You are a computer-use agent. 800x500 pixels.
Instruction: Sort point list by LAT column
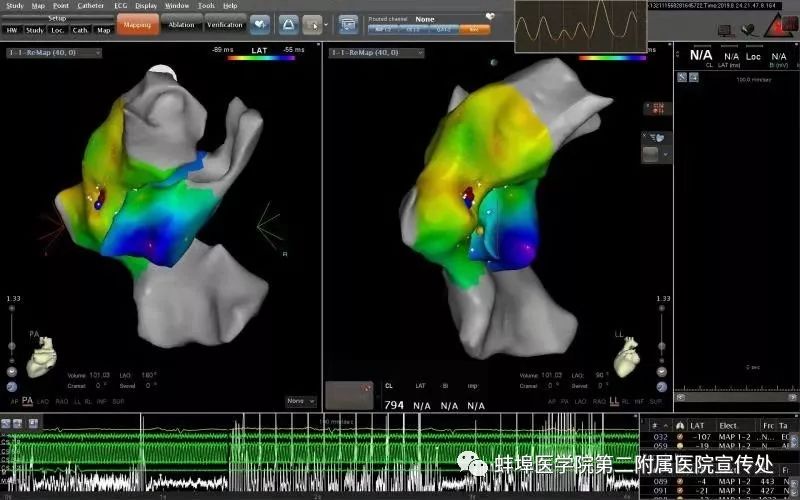(x=697, y=426)
